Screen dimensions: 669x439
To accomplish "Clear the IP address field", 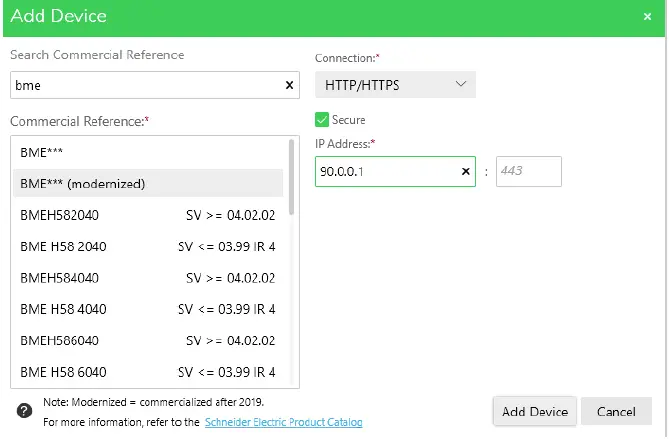I will pos(466,172).
